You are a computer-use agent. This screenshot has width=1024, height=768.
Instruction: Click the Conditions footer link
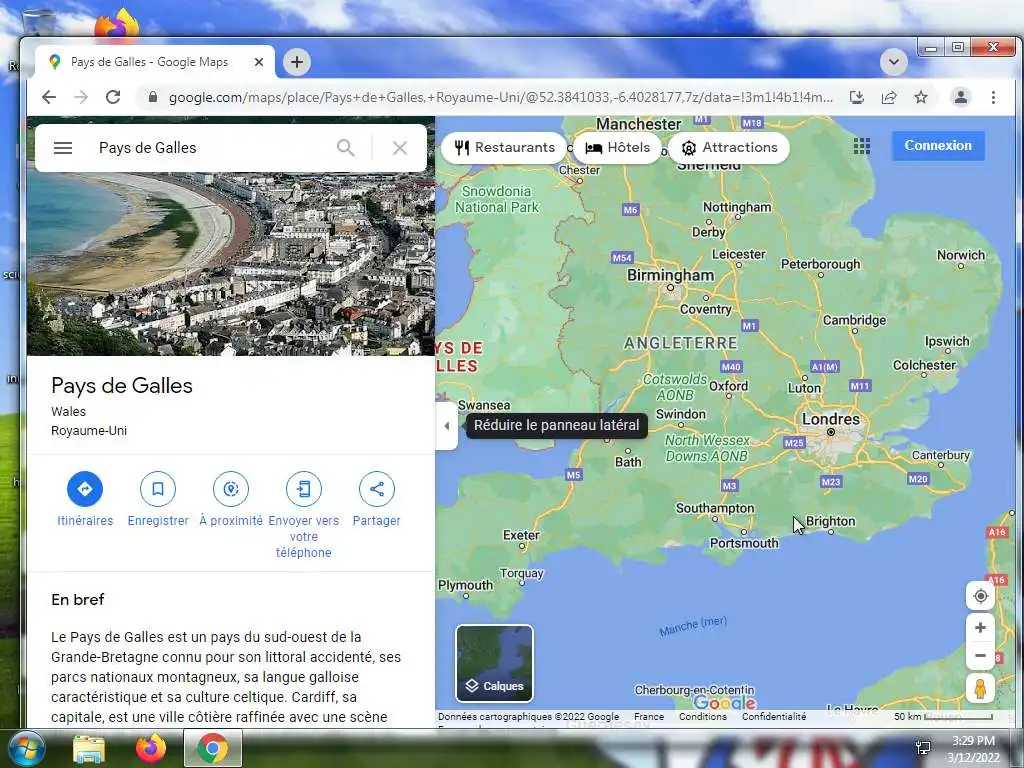tap(703, 716)
